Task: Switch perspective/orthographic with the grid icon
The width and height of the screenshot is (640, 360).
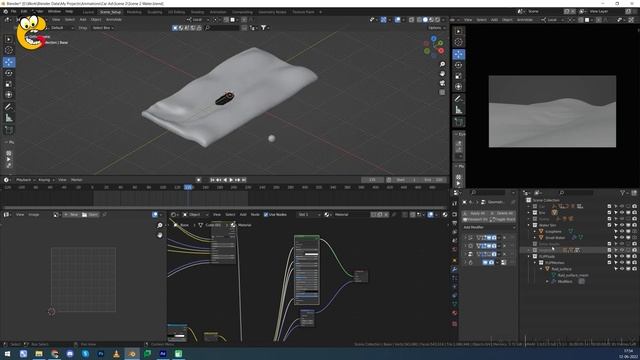Action: pos(442,93)
